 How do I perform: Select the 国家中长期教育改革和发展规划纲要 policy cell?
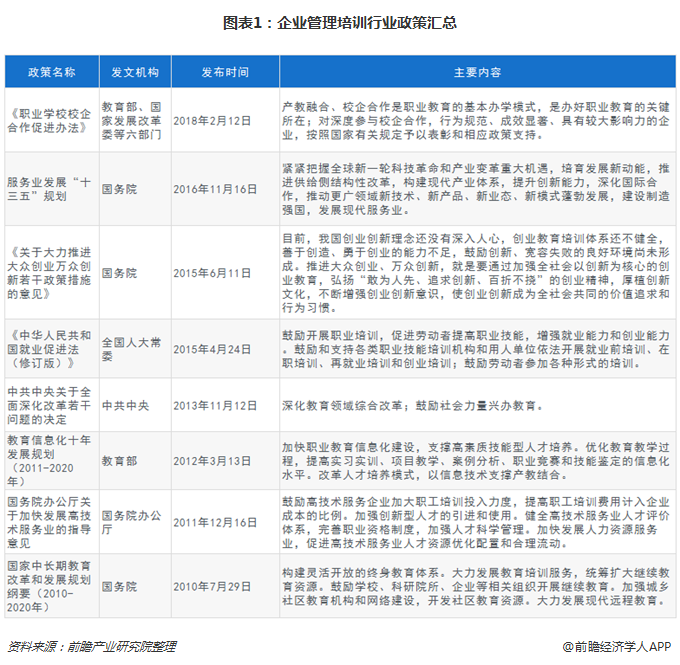point(51,587)
